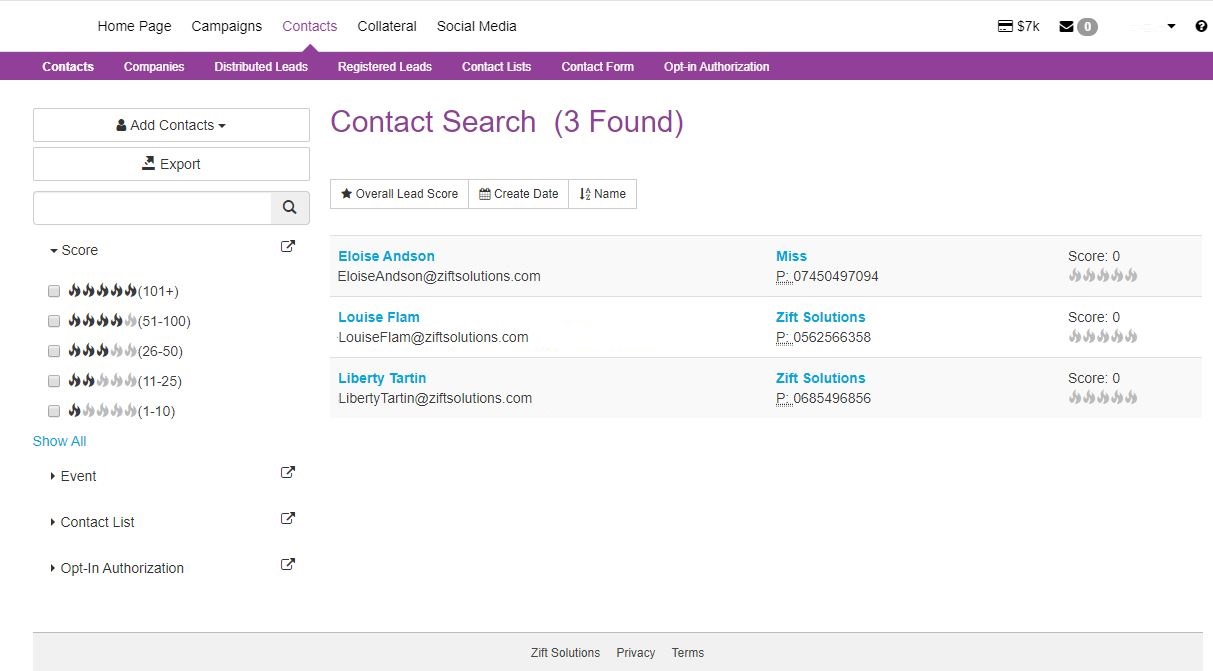The image size is (1213, 671).
Task: Open the Campaigns menu
Action: coord(226,26)
